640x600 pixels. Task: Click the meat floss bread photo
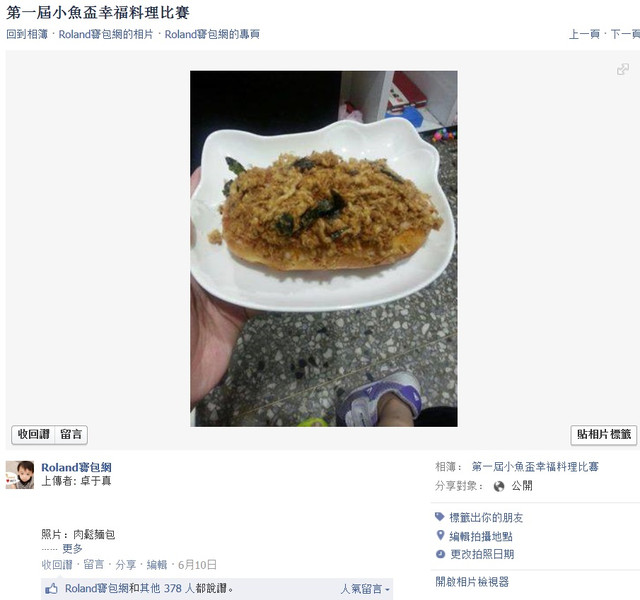[x=324, y=249]
